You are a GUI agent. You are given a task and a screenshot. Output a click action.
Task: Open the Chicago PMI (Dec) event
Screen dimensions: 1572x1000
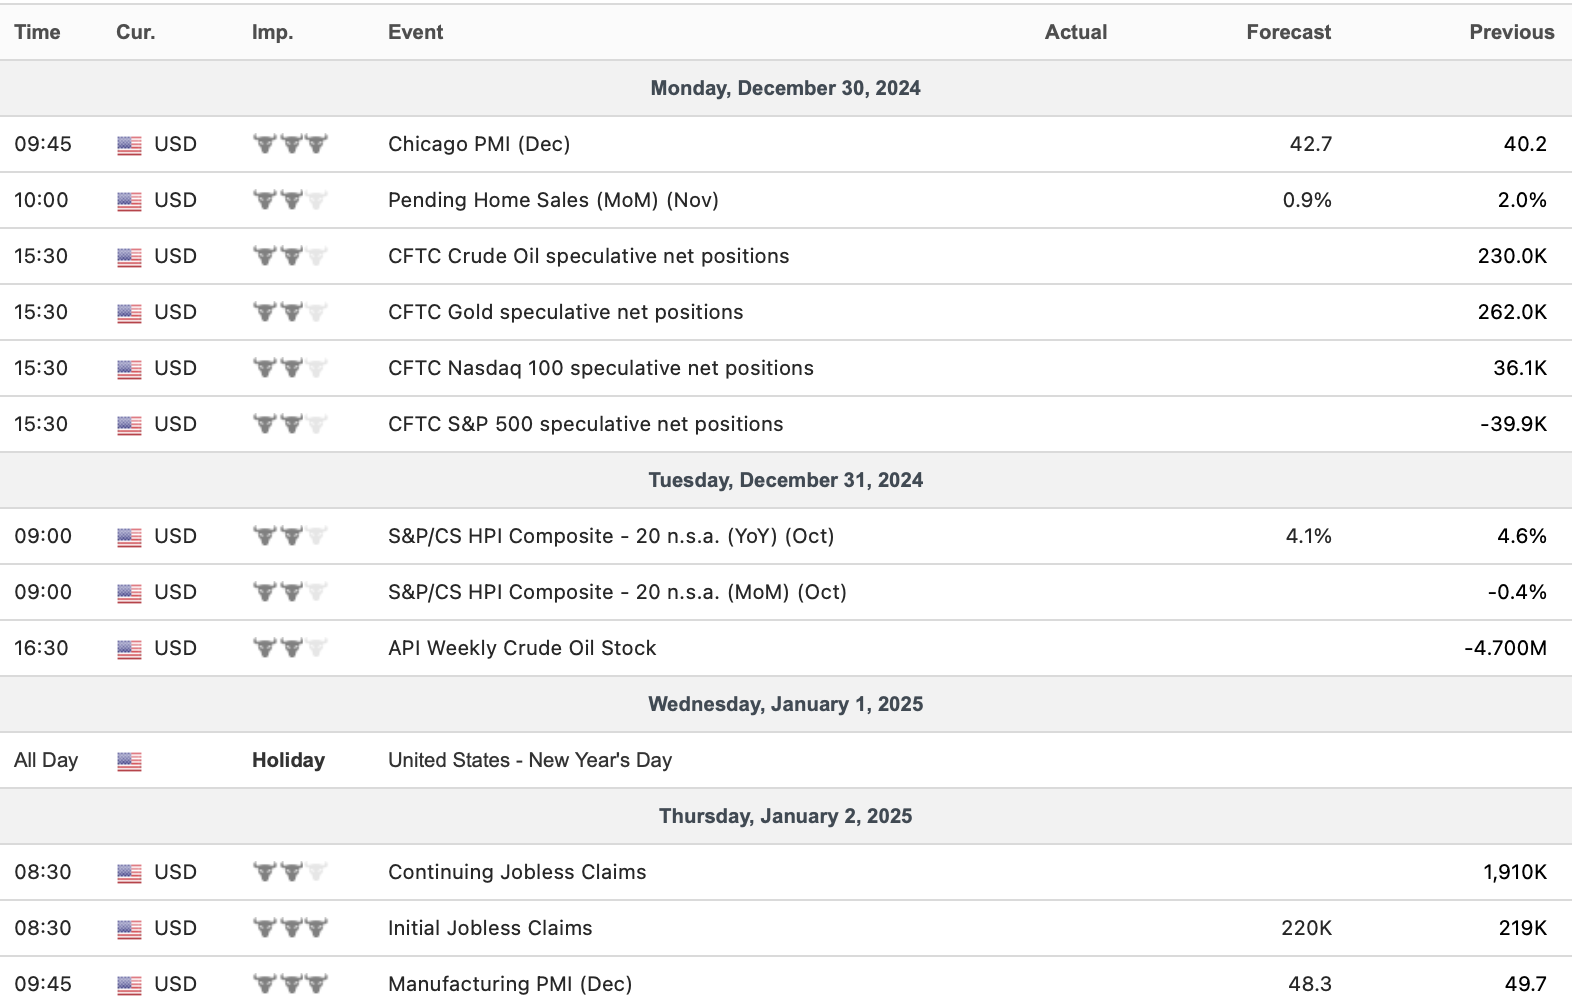[x=479, y=144]
